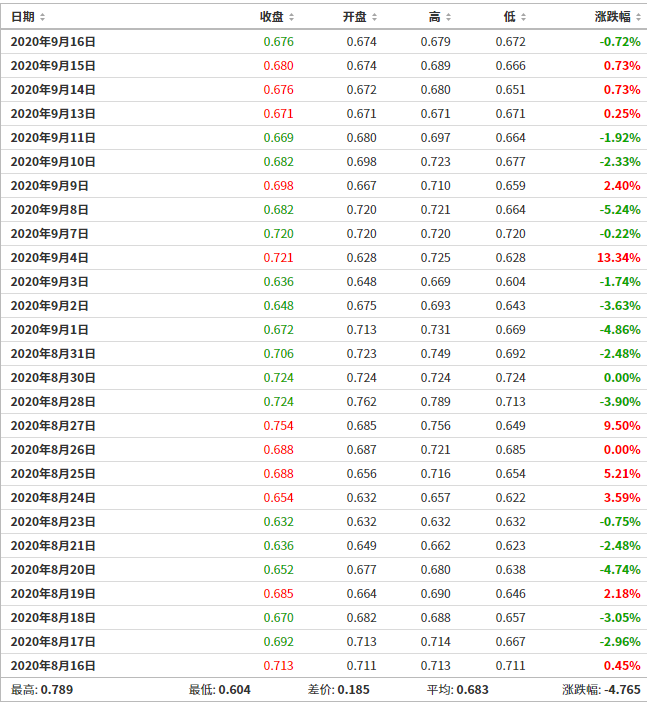Image resolution: width=647 pixels, height=704 pixels.
Task: Select the date cell 2020年9月11日
Action: tap(53, 138)
